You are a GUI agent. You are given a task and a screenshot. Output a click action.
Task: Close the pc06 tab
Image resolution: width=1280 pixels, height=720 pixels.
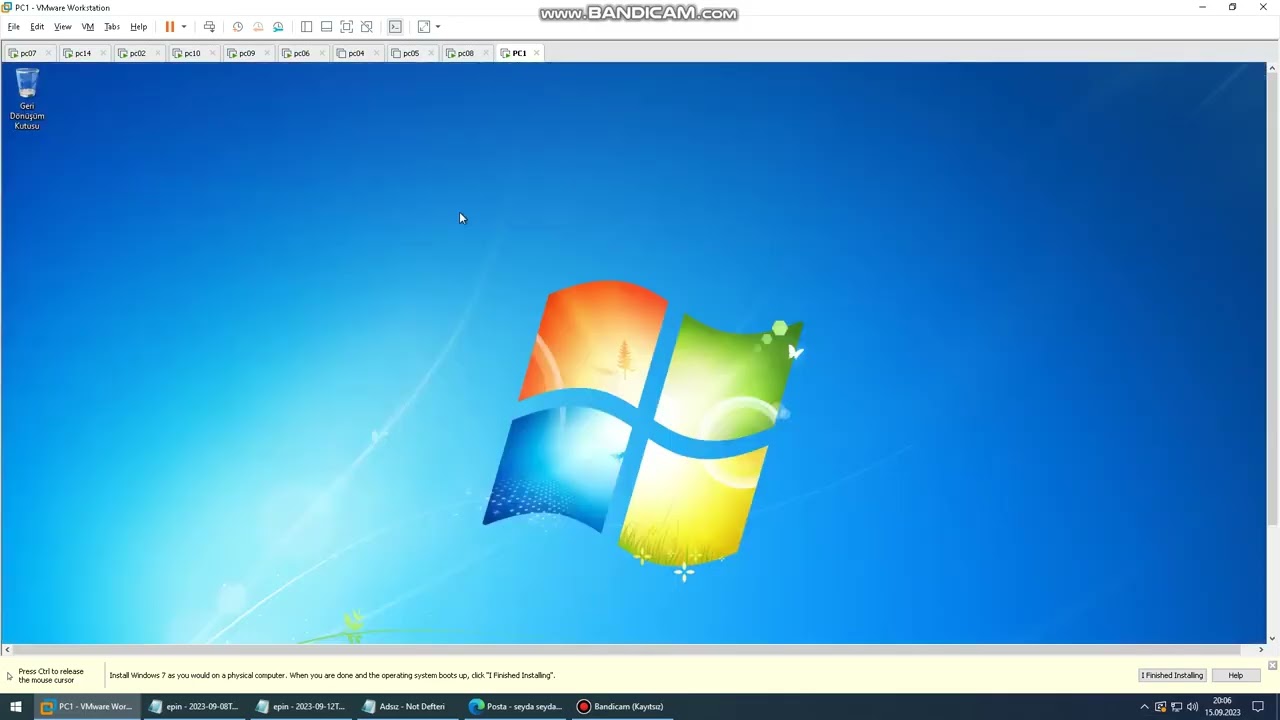tap(321, 53)
